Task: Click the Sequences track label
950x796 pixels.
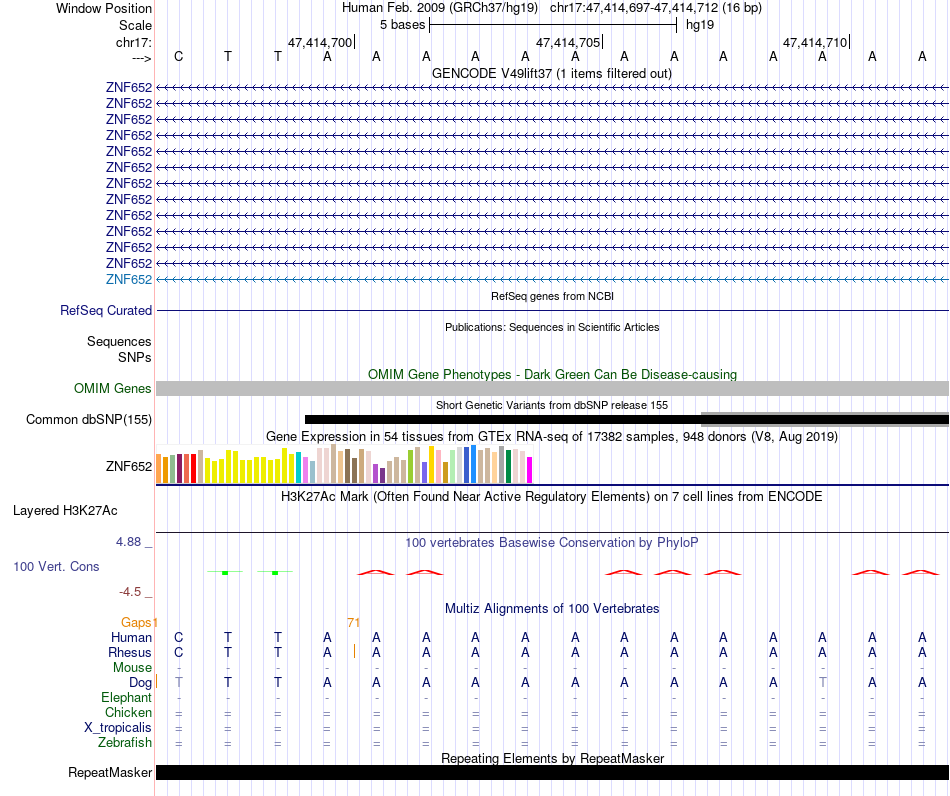Action: coord(119,341)
